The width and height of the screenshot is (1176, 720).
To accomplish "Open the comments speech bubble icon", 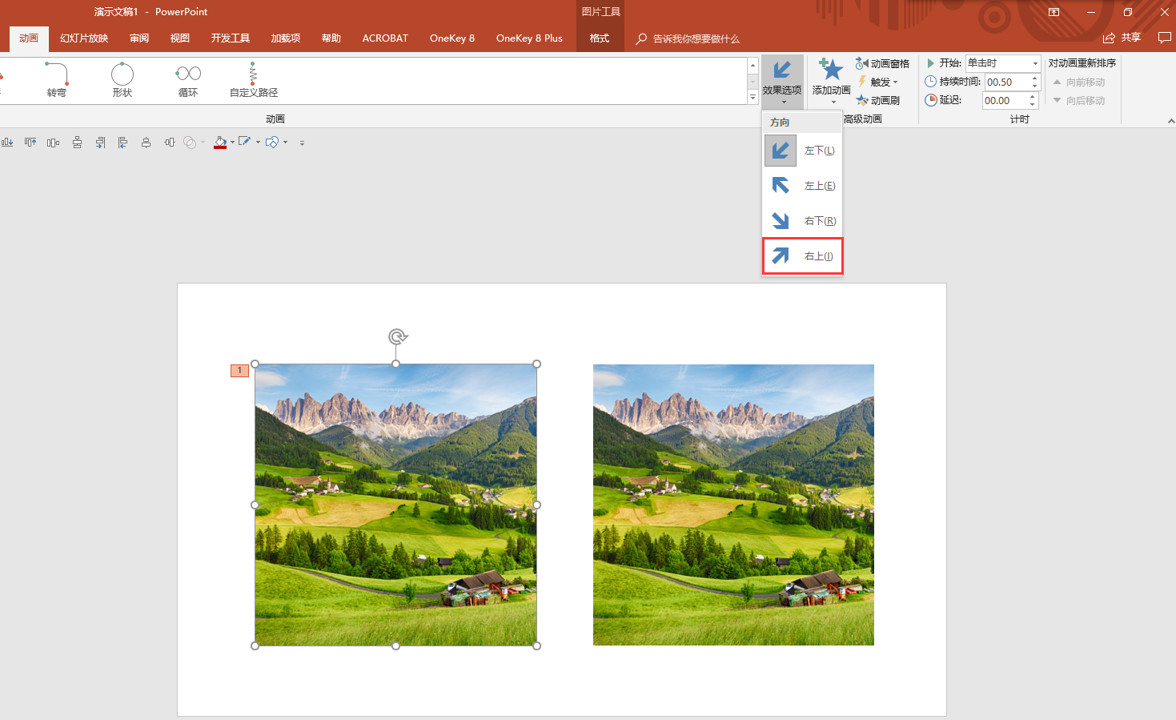I will click(1164, 38).
